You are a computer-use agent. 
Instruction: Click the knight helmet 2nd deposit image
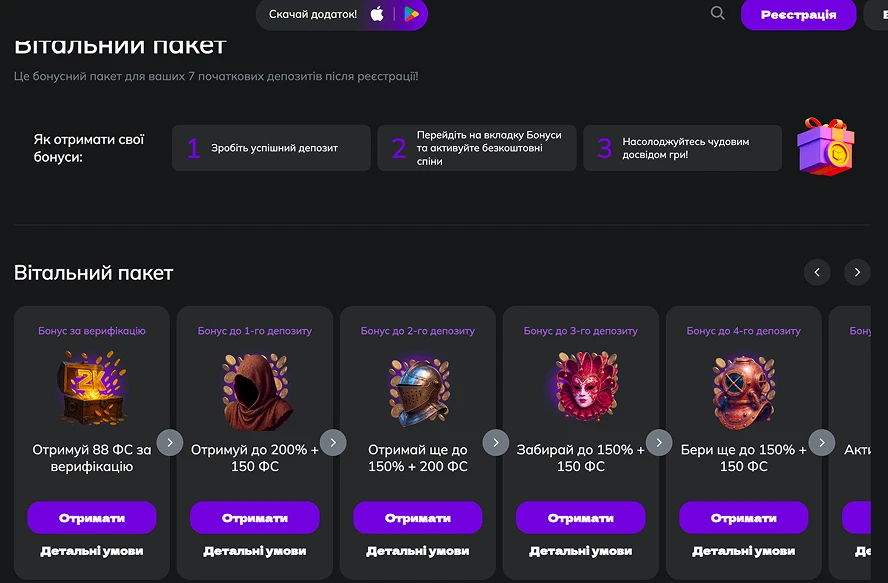[417, 391]
